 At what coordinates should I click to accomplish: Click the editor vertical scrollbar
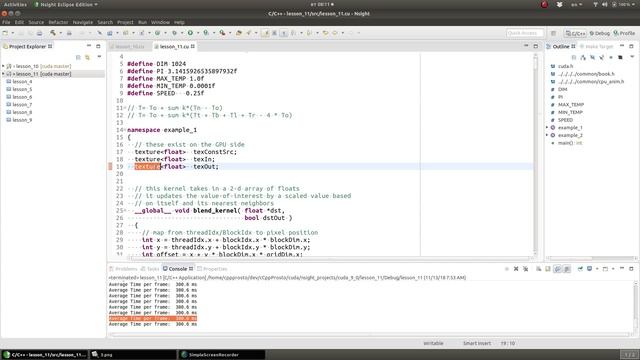pos(535,155)
